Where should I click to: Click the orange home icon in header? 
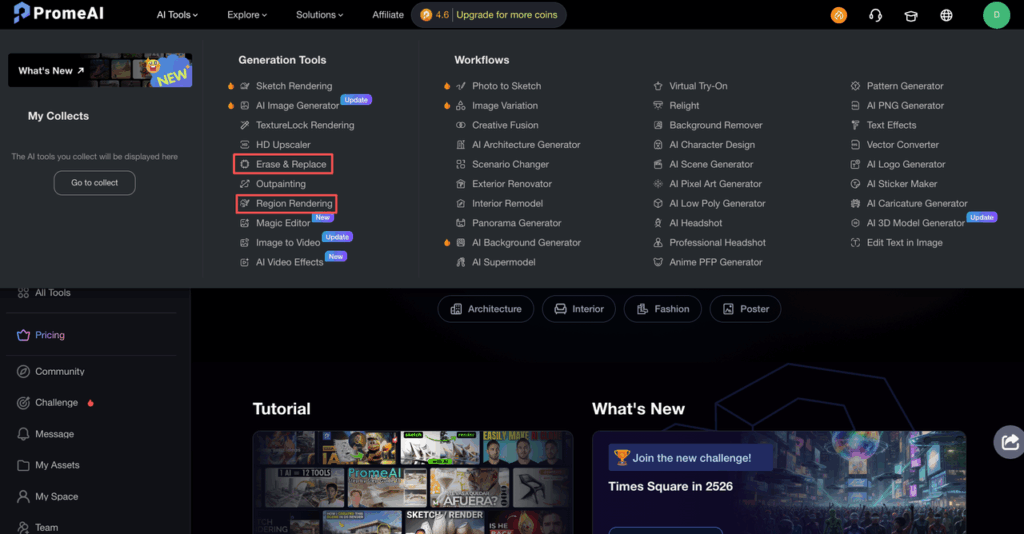point(839,15)
